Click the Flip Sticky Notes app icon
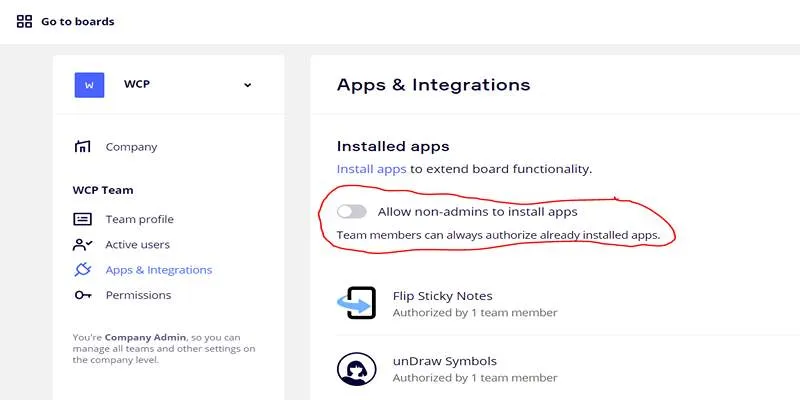Screen dimensions: 800x400 point(357,303)
